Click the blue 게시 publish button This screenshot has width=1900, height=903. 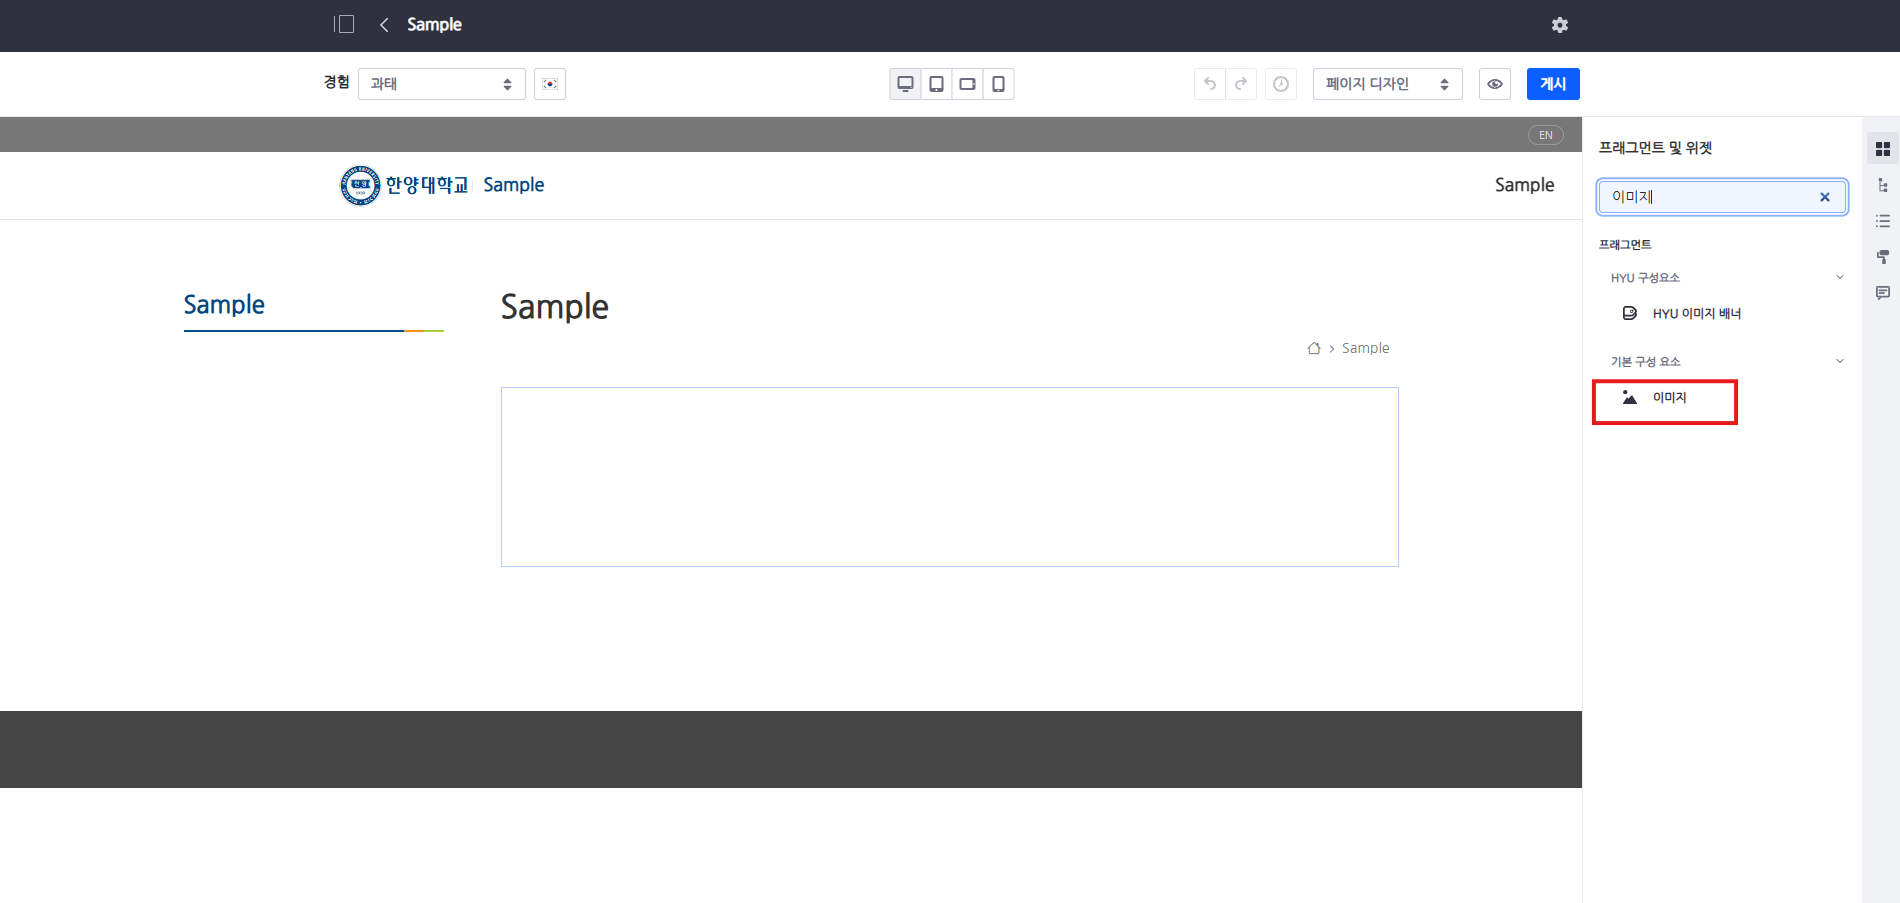tap(1552, 84)
